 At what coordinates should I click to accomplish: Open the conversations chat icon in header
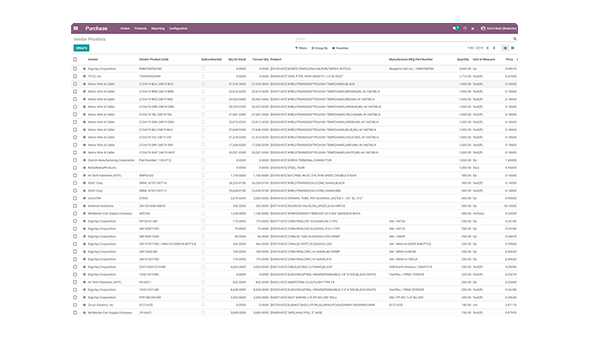[456, 28]
